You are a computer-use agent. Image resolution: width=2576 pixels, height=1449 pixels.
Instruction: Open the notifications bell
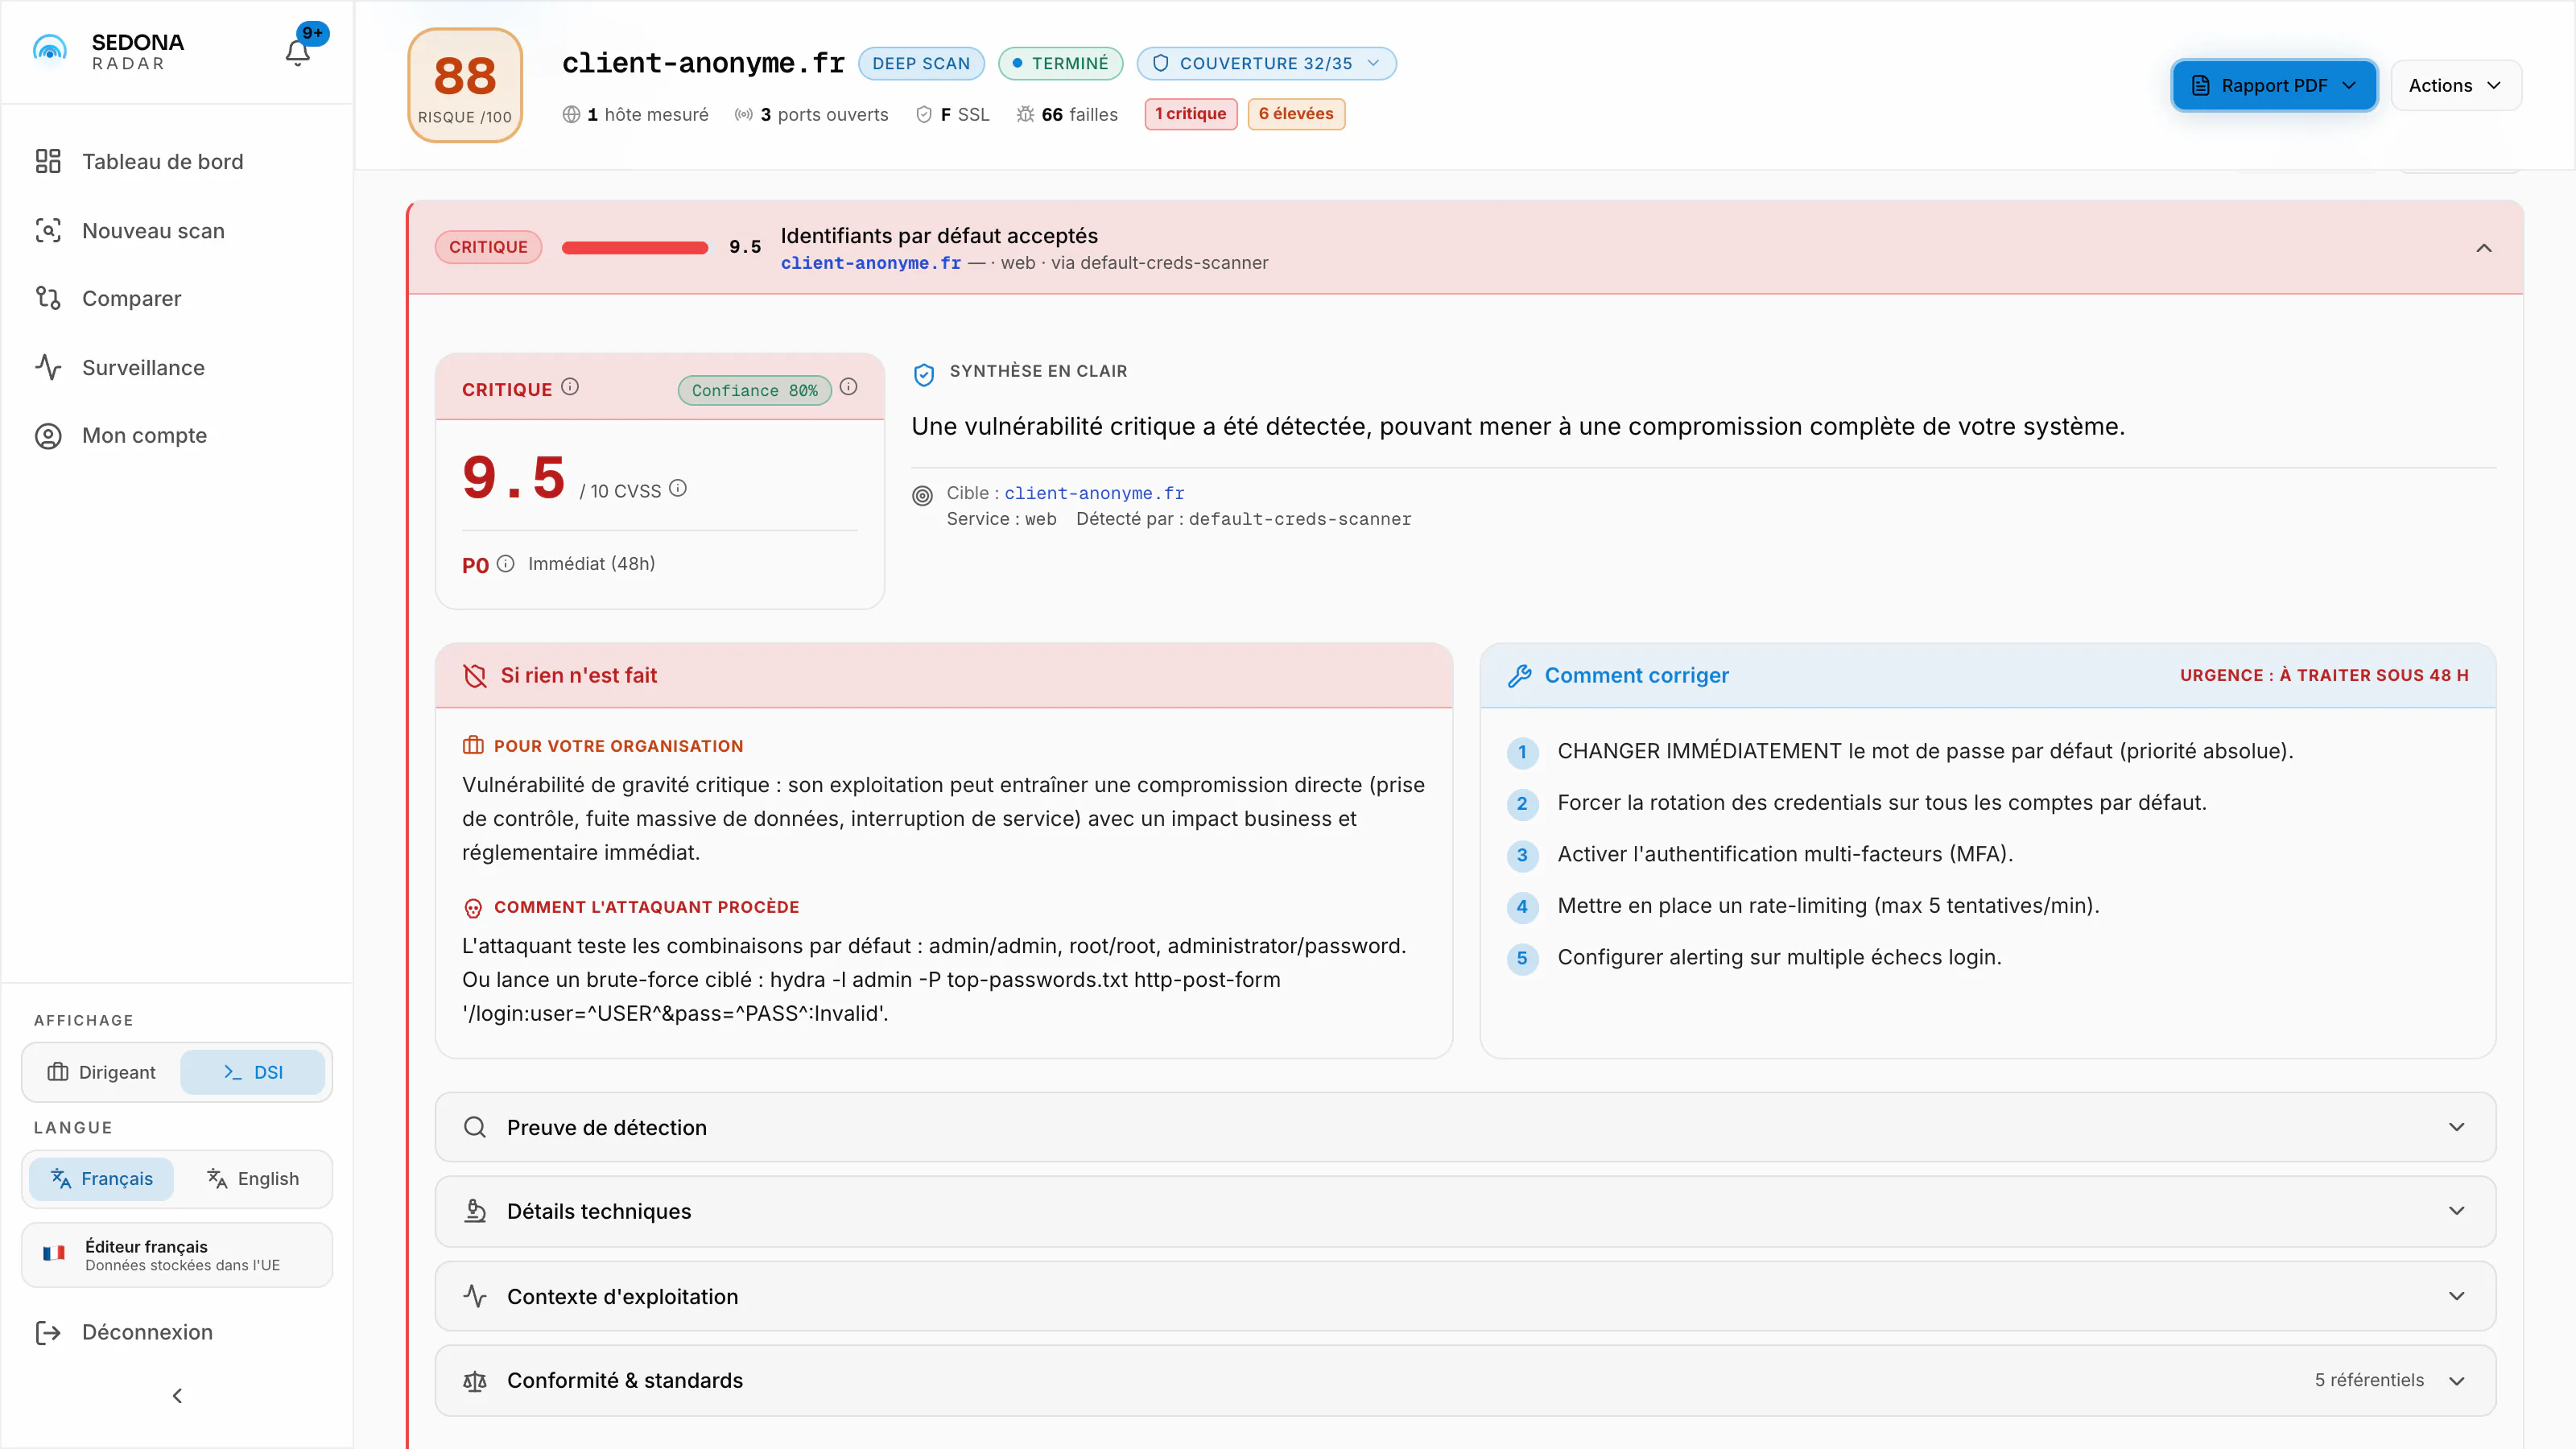(x=297, y=52)
